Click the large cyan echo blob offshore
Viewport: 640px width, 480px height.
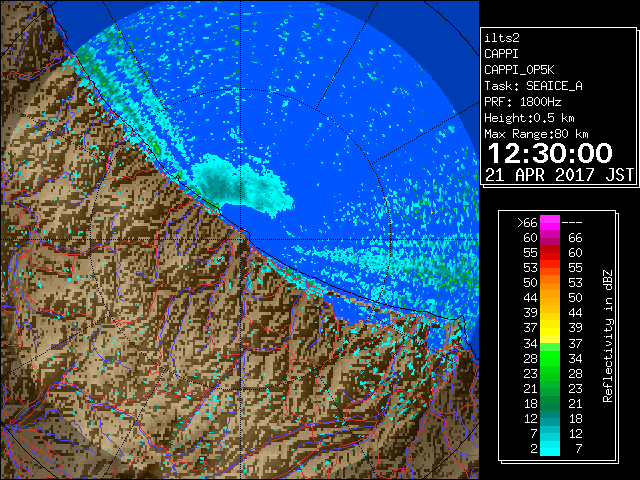(x=242, y=184)
